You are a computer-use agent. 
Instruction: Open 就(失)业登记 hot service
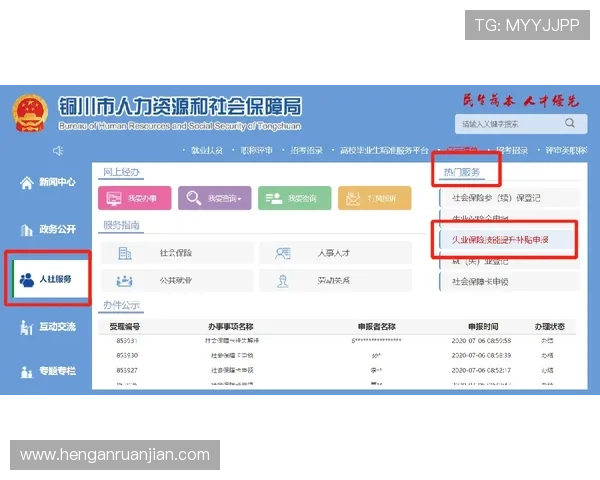coord(510,261)
